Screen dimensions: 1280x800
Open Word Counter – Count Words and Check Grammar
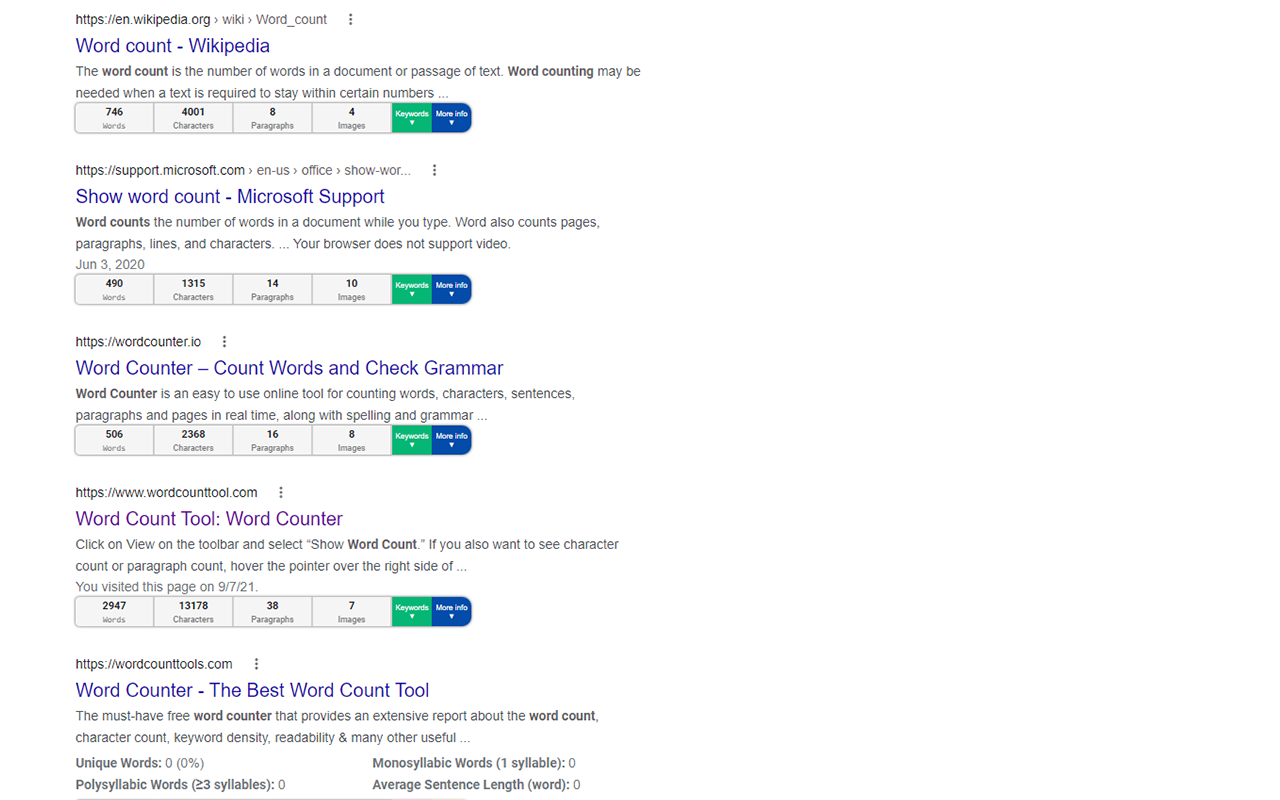coord(290,368)
